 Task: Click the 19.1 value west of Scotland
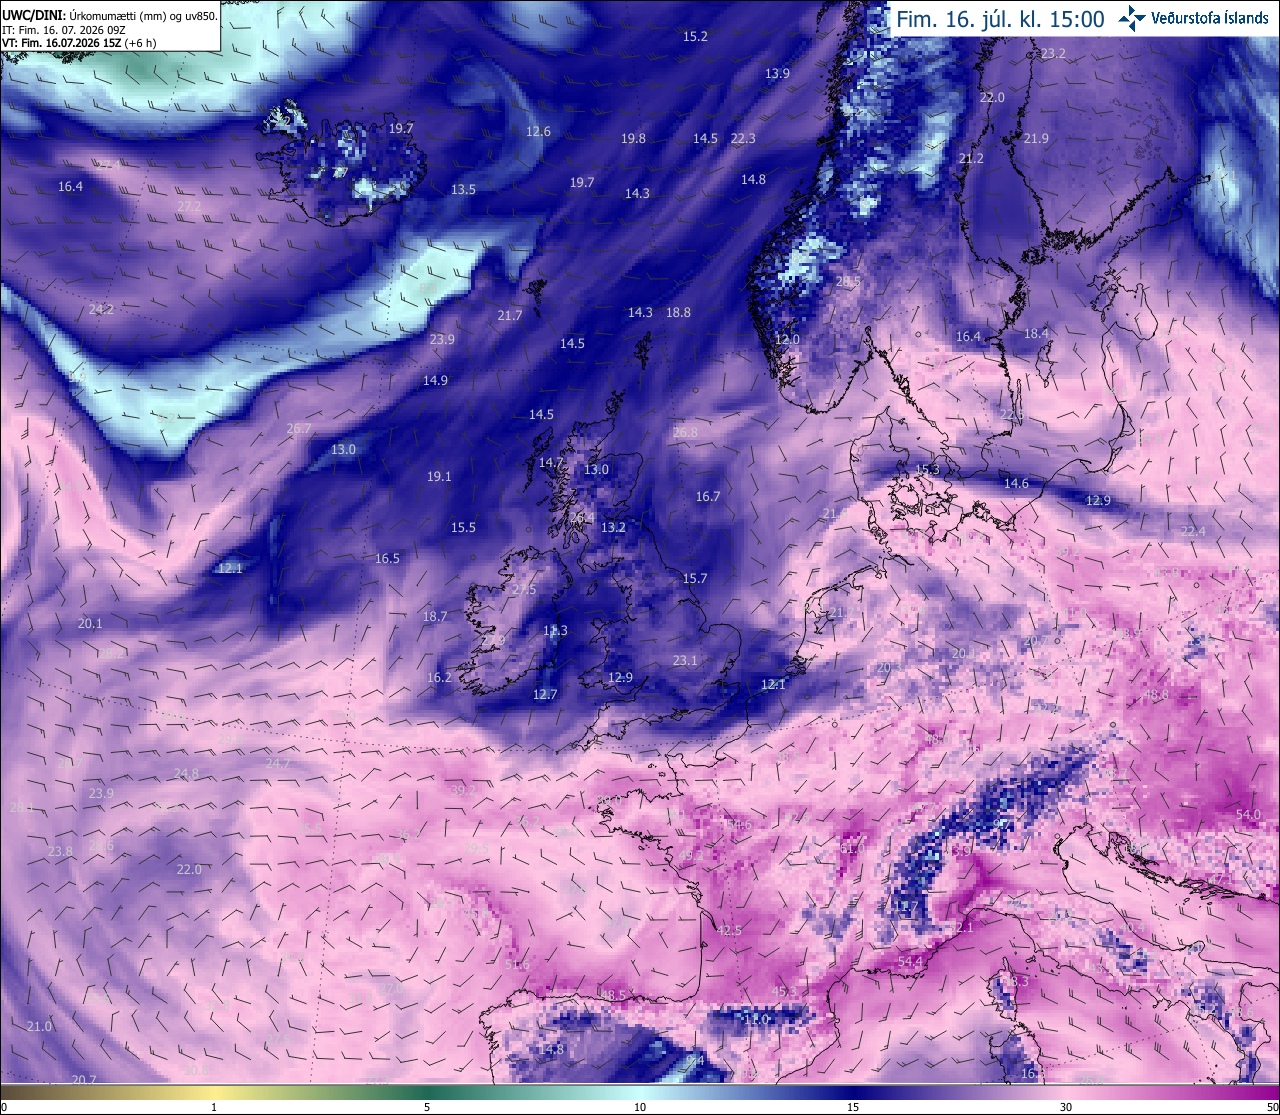(x=439, y=477)
